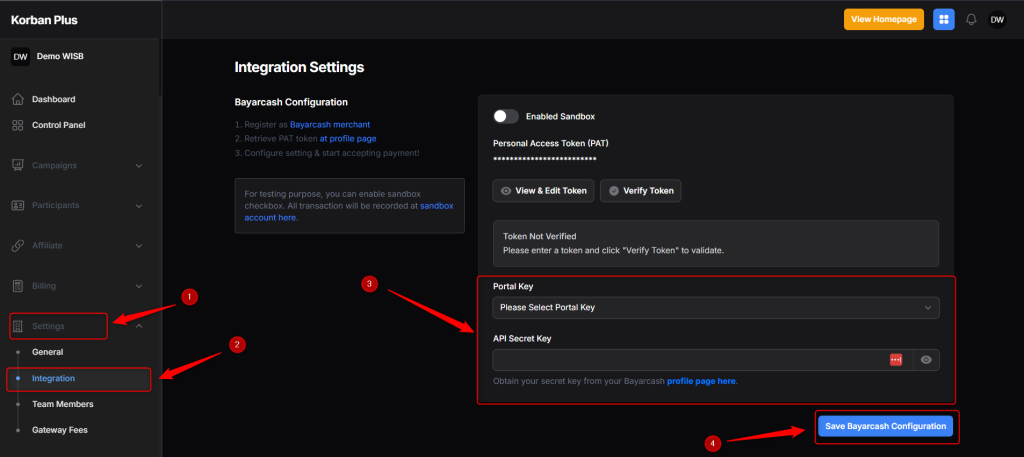Screen dimensions: 1024x457
Task: Open the Portal Key dropdown
Action: [x=716, y=307]
